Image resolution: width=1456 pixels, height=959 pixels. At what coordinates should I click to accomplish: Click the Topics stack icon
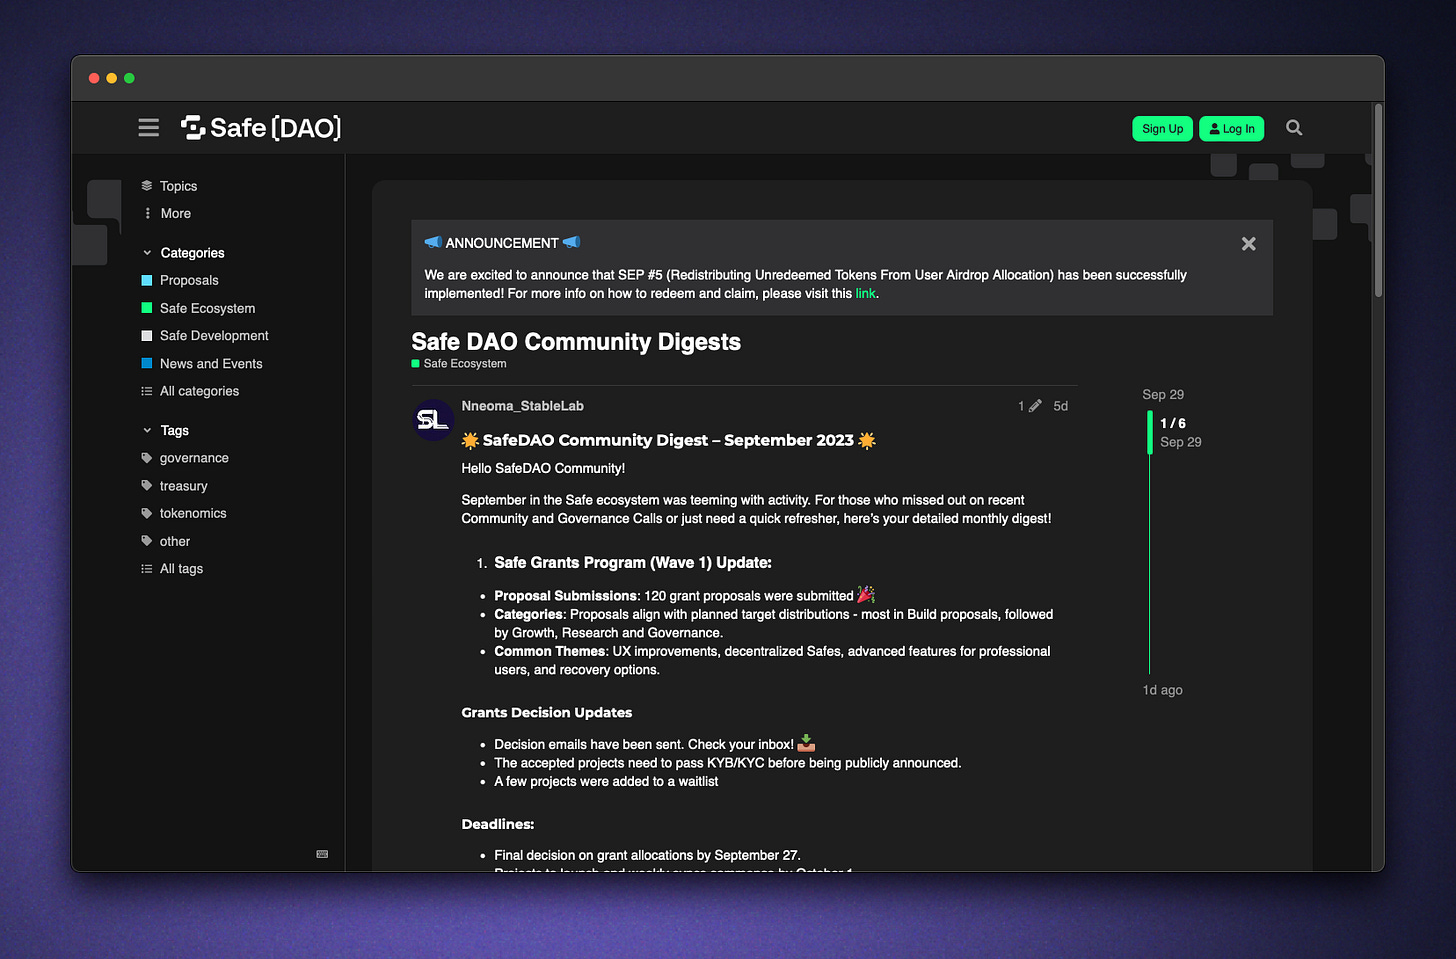(x=147, y=185)
